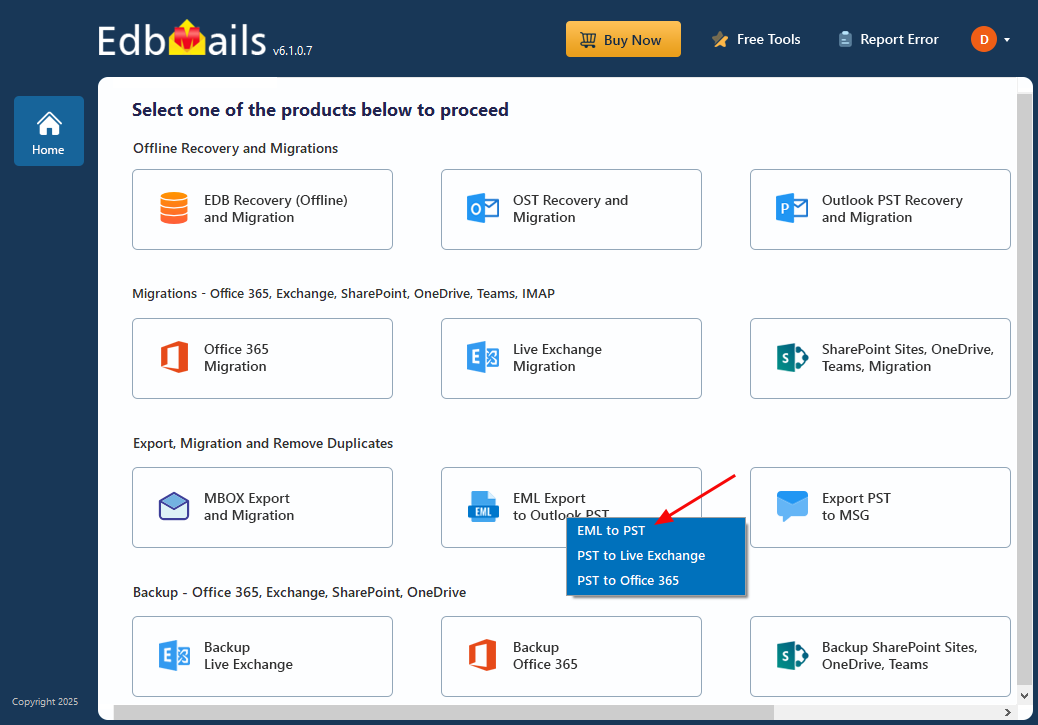Screen dimensions: 1038x725
Task: Click the Backup Live Exchange icon
Action: pos(174,655)
